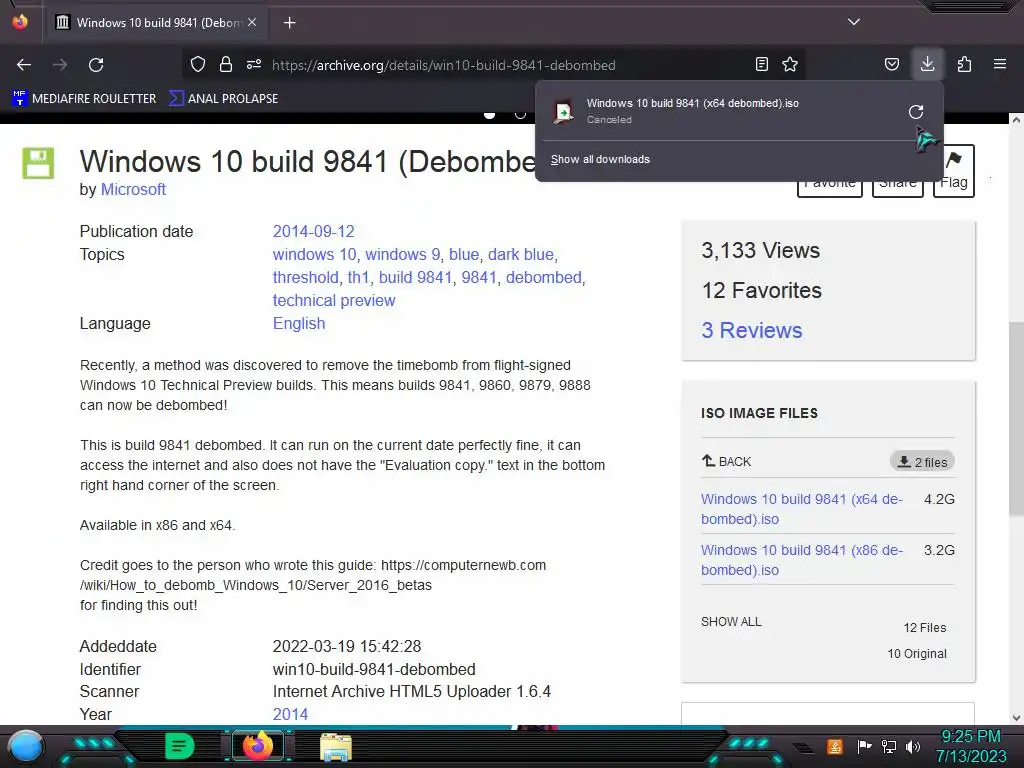Click BACK in ISO image files
Image resolution: width=1024 pixels, height=768 pixels.
tap(726, 461)
